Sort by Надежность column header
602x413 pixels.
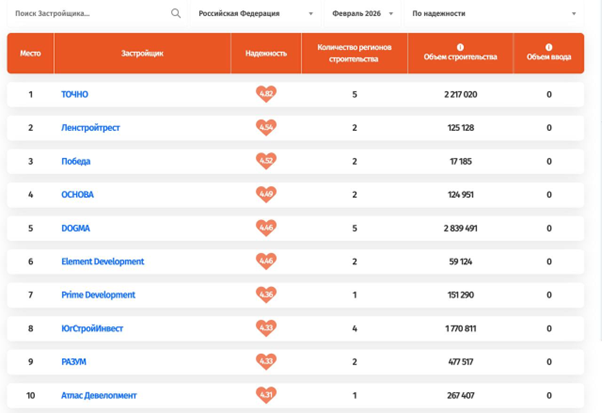266,53
